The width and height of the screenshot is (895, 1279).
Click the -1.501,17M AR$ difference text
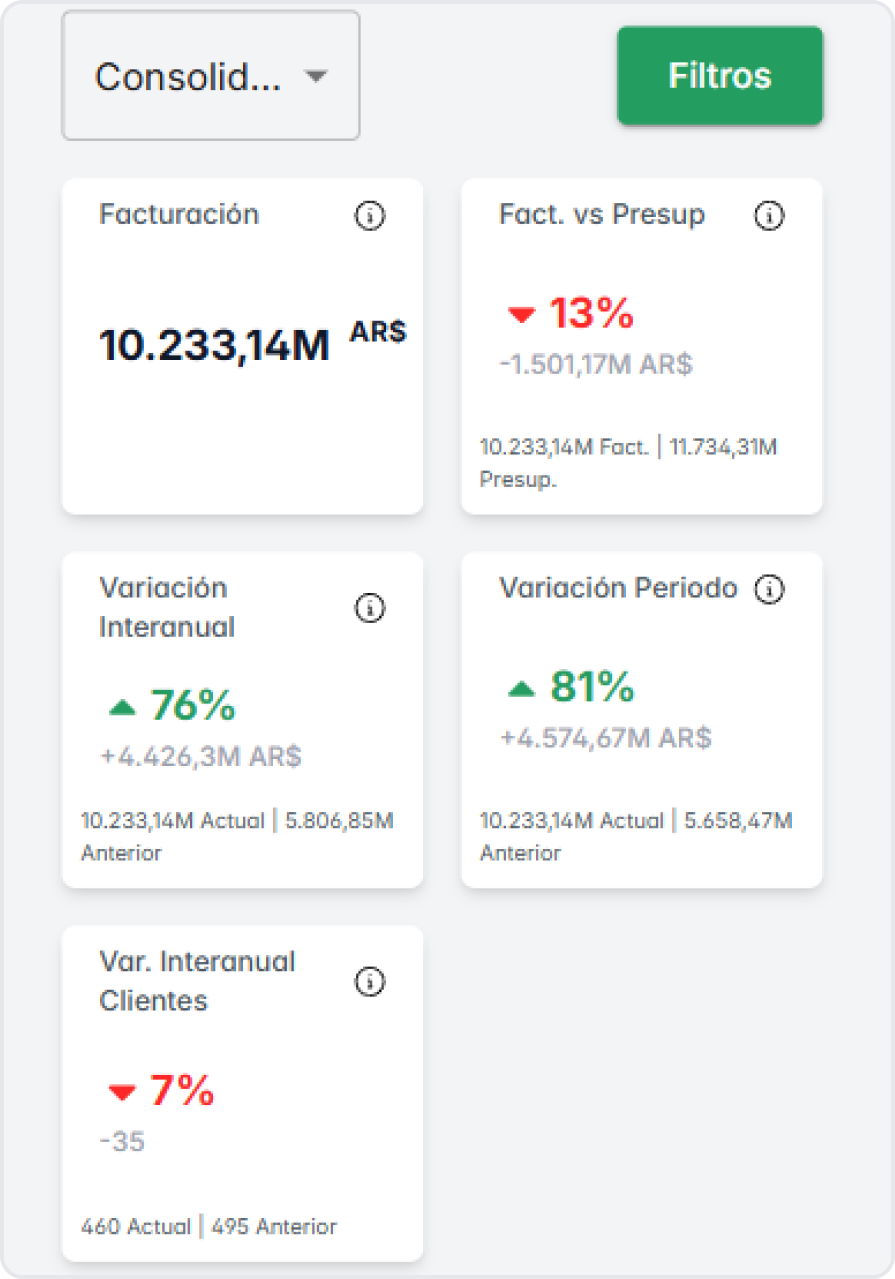[595, 364]
